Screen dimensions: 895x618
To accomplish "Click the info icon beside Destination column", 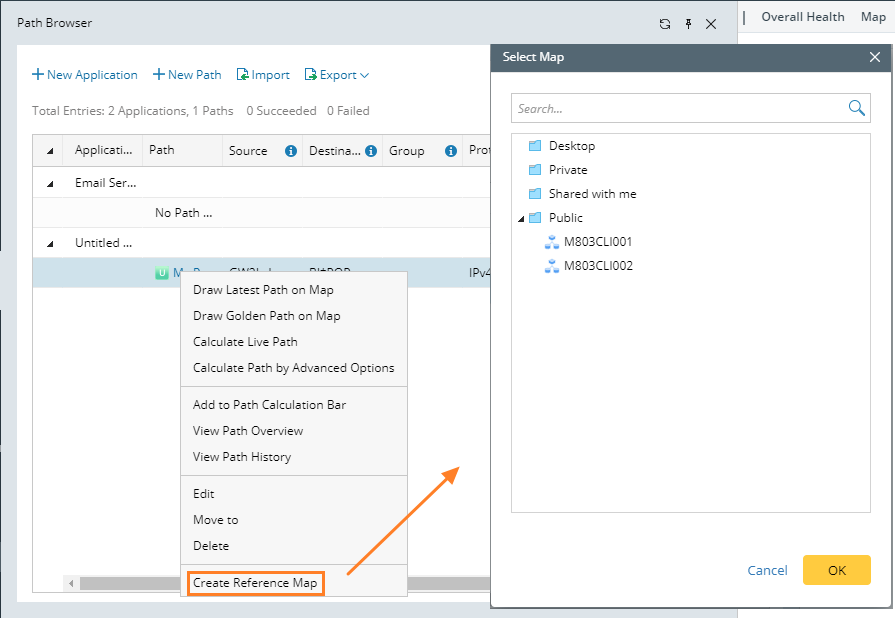I will [371, 151].
